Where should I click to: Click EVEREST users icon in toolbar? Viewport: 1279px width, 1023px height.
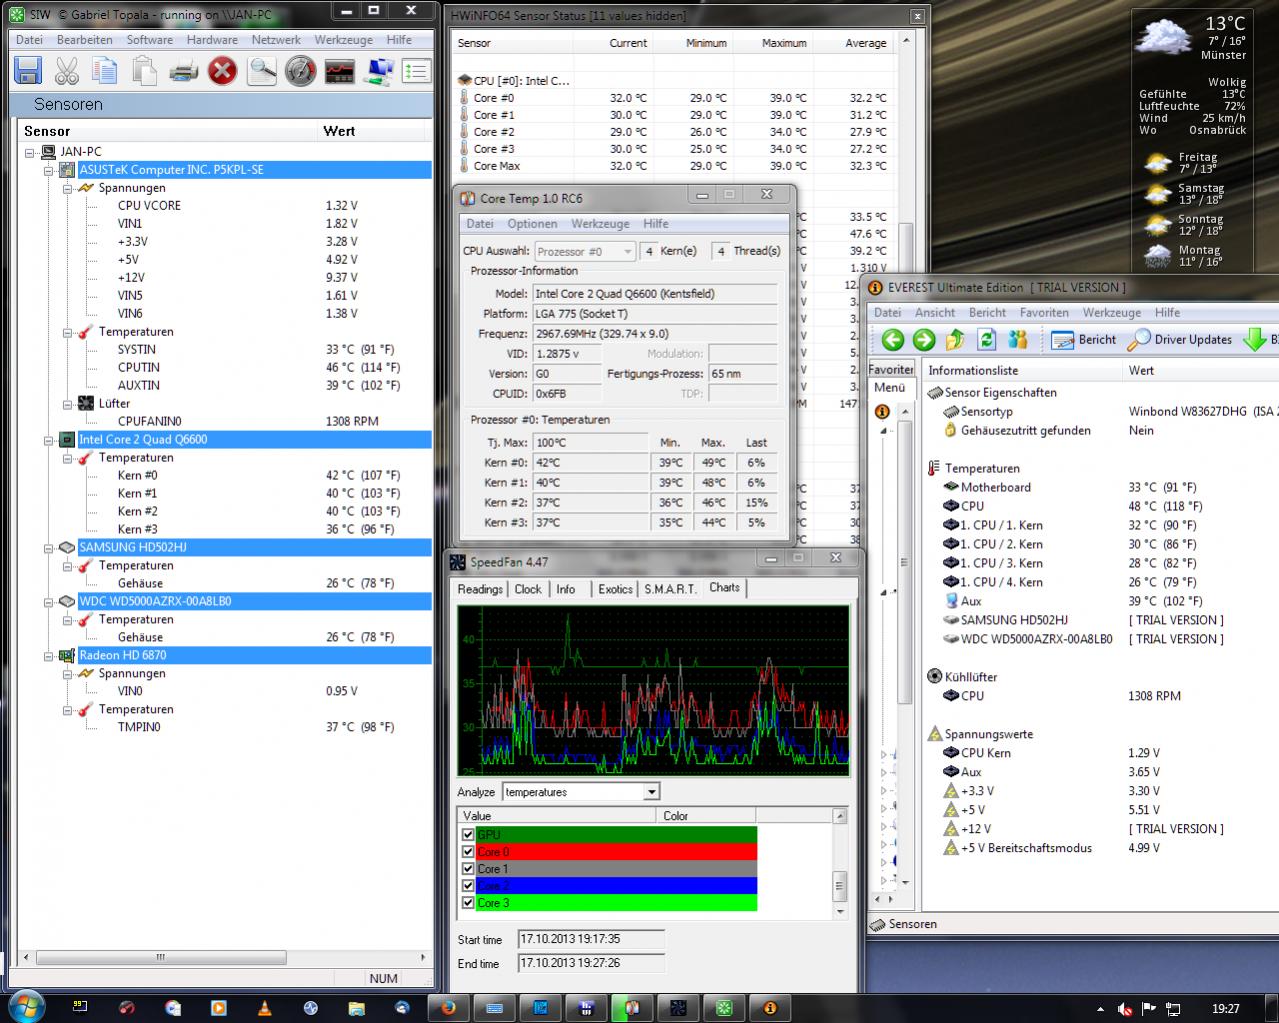1018,340
